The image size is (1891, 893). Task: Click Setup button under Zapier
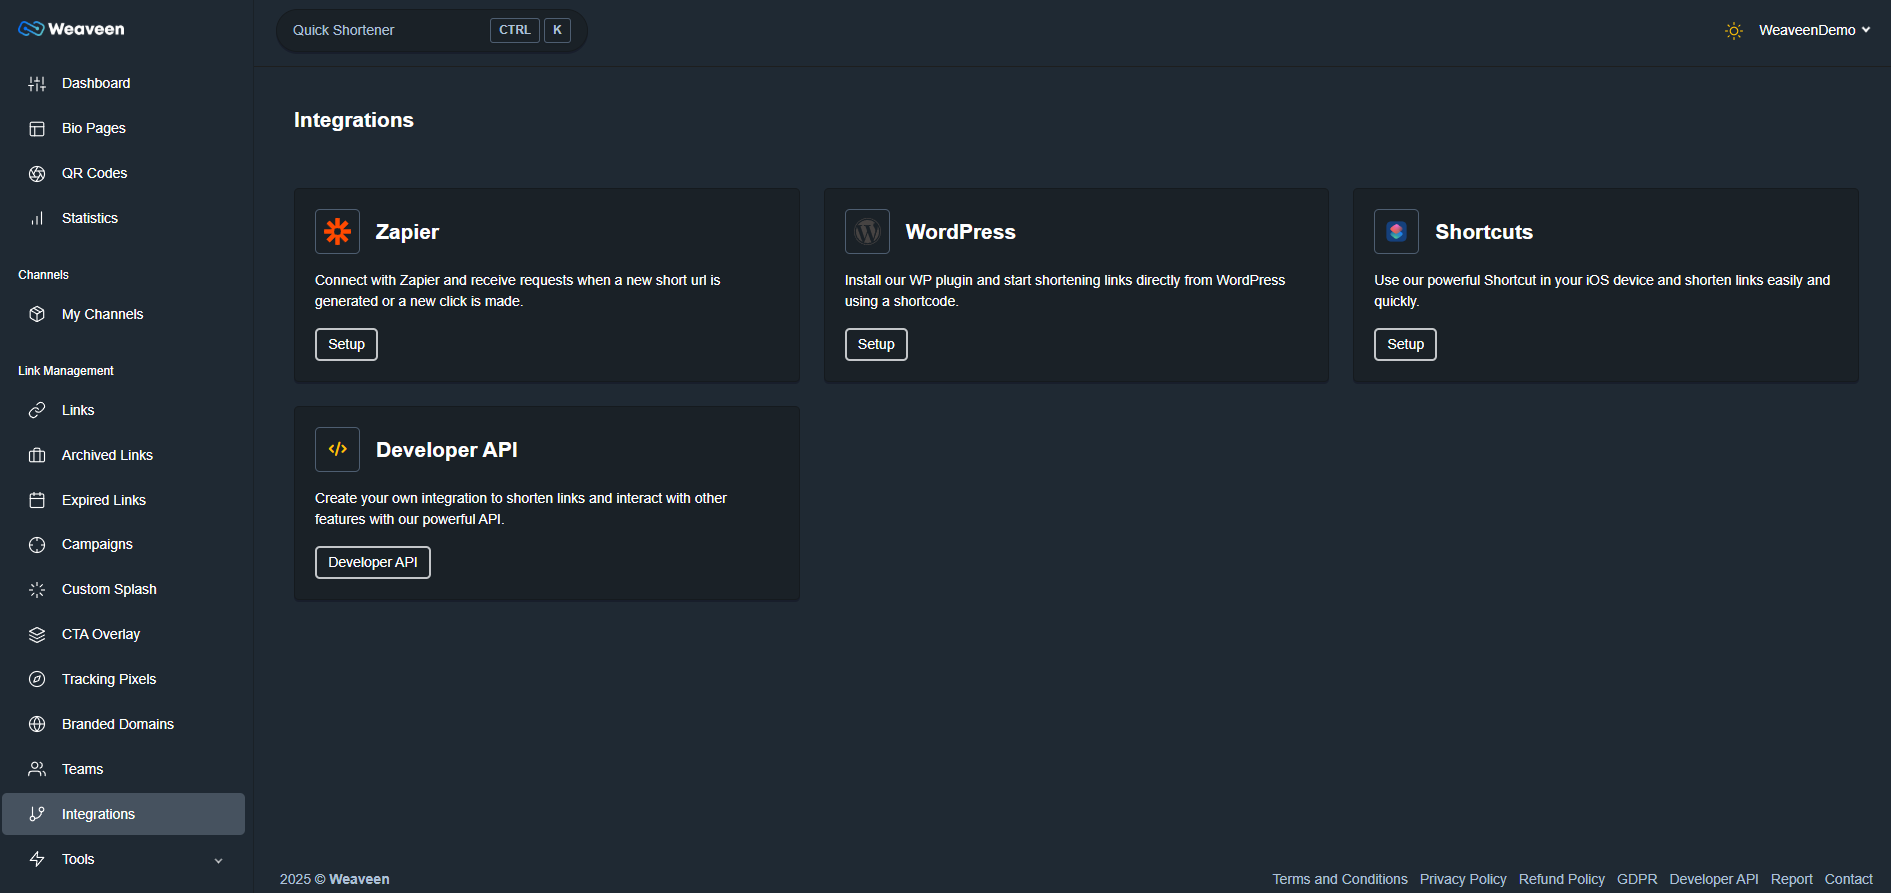click(346, 344)
